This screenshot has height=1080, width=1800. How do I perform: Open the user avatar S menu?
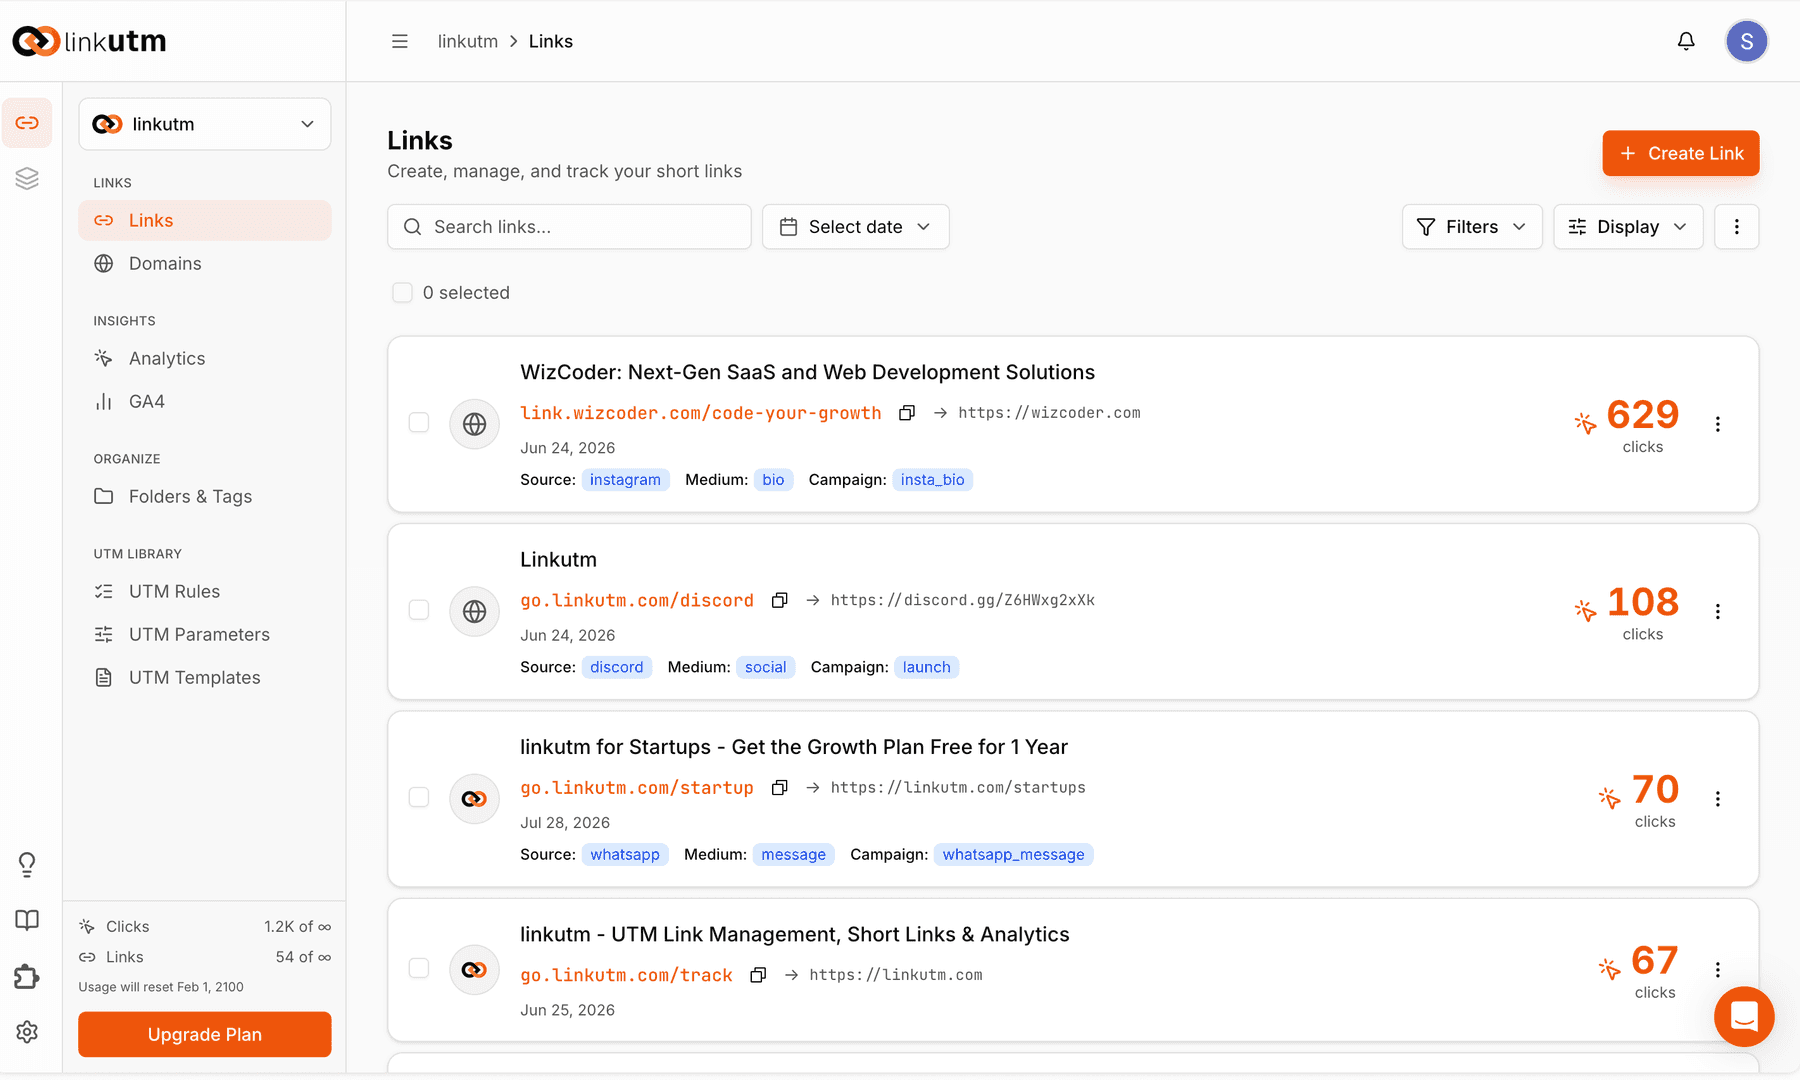pyautogui.click(x=1747, y=41)
